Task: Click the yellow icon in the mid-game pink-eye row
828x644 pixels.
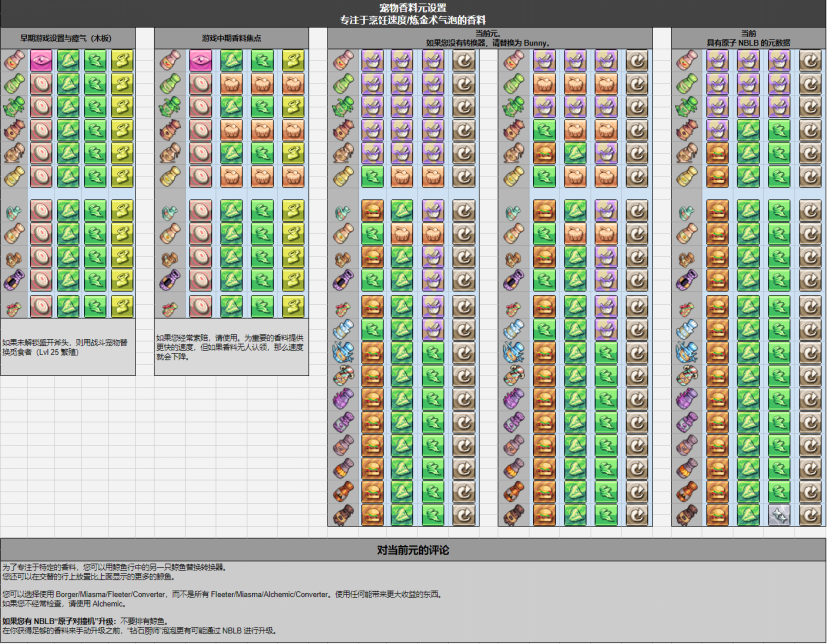Action: point(293,61)
